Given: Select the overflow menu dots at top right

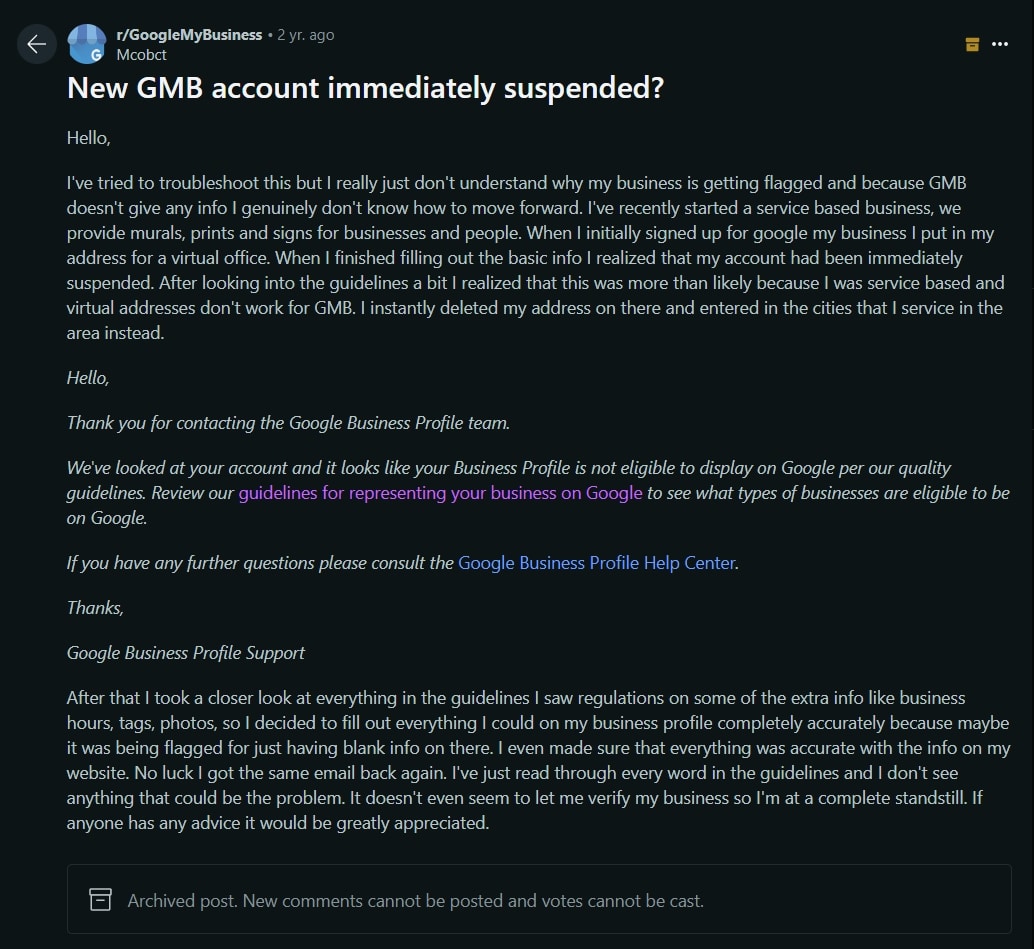Looking at the screenshot, I should [1000, 43].
